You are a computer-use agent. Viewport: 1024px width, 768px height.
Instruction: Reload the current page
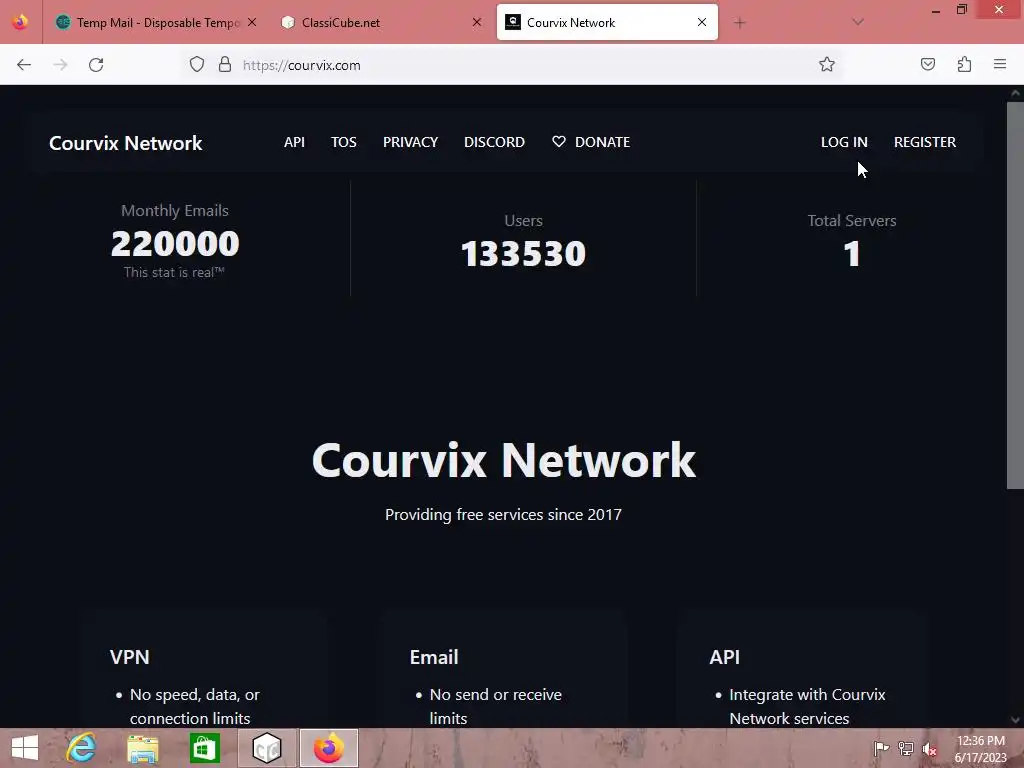pyautogui.click(x=96, y=65)
